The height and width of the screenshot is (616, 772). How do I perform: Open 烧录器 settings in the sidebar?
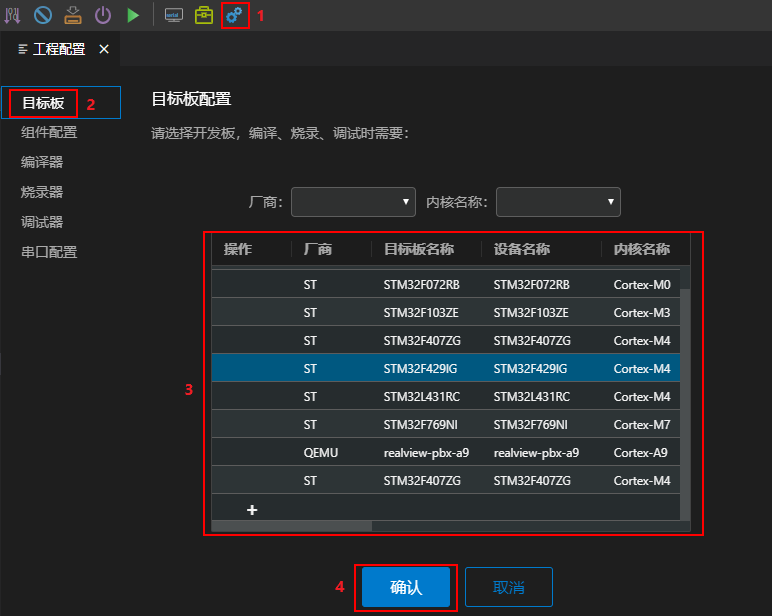pos(42,192)
